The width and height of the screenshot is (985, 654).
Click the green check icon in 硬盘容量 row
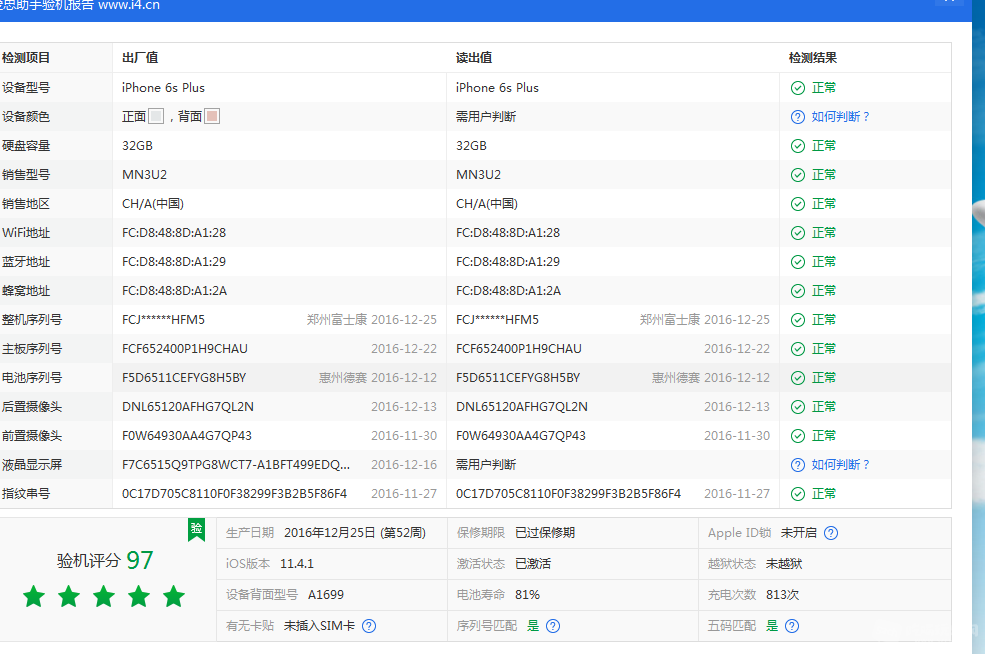click(x=798, y=146)
